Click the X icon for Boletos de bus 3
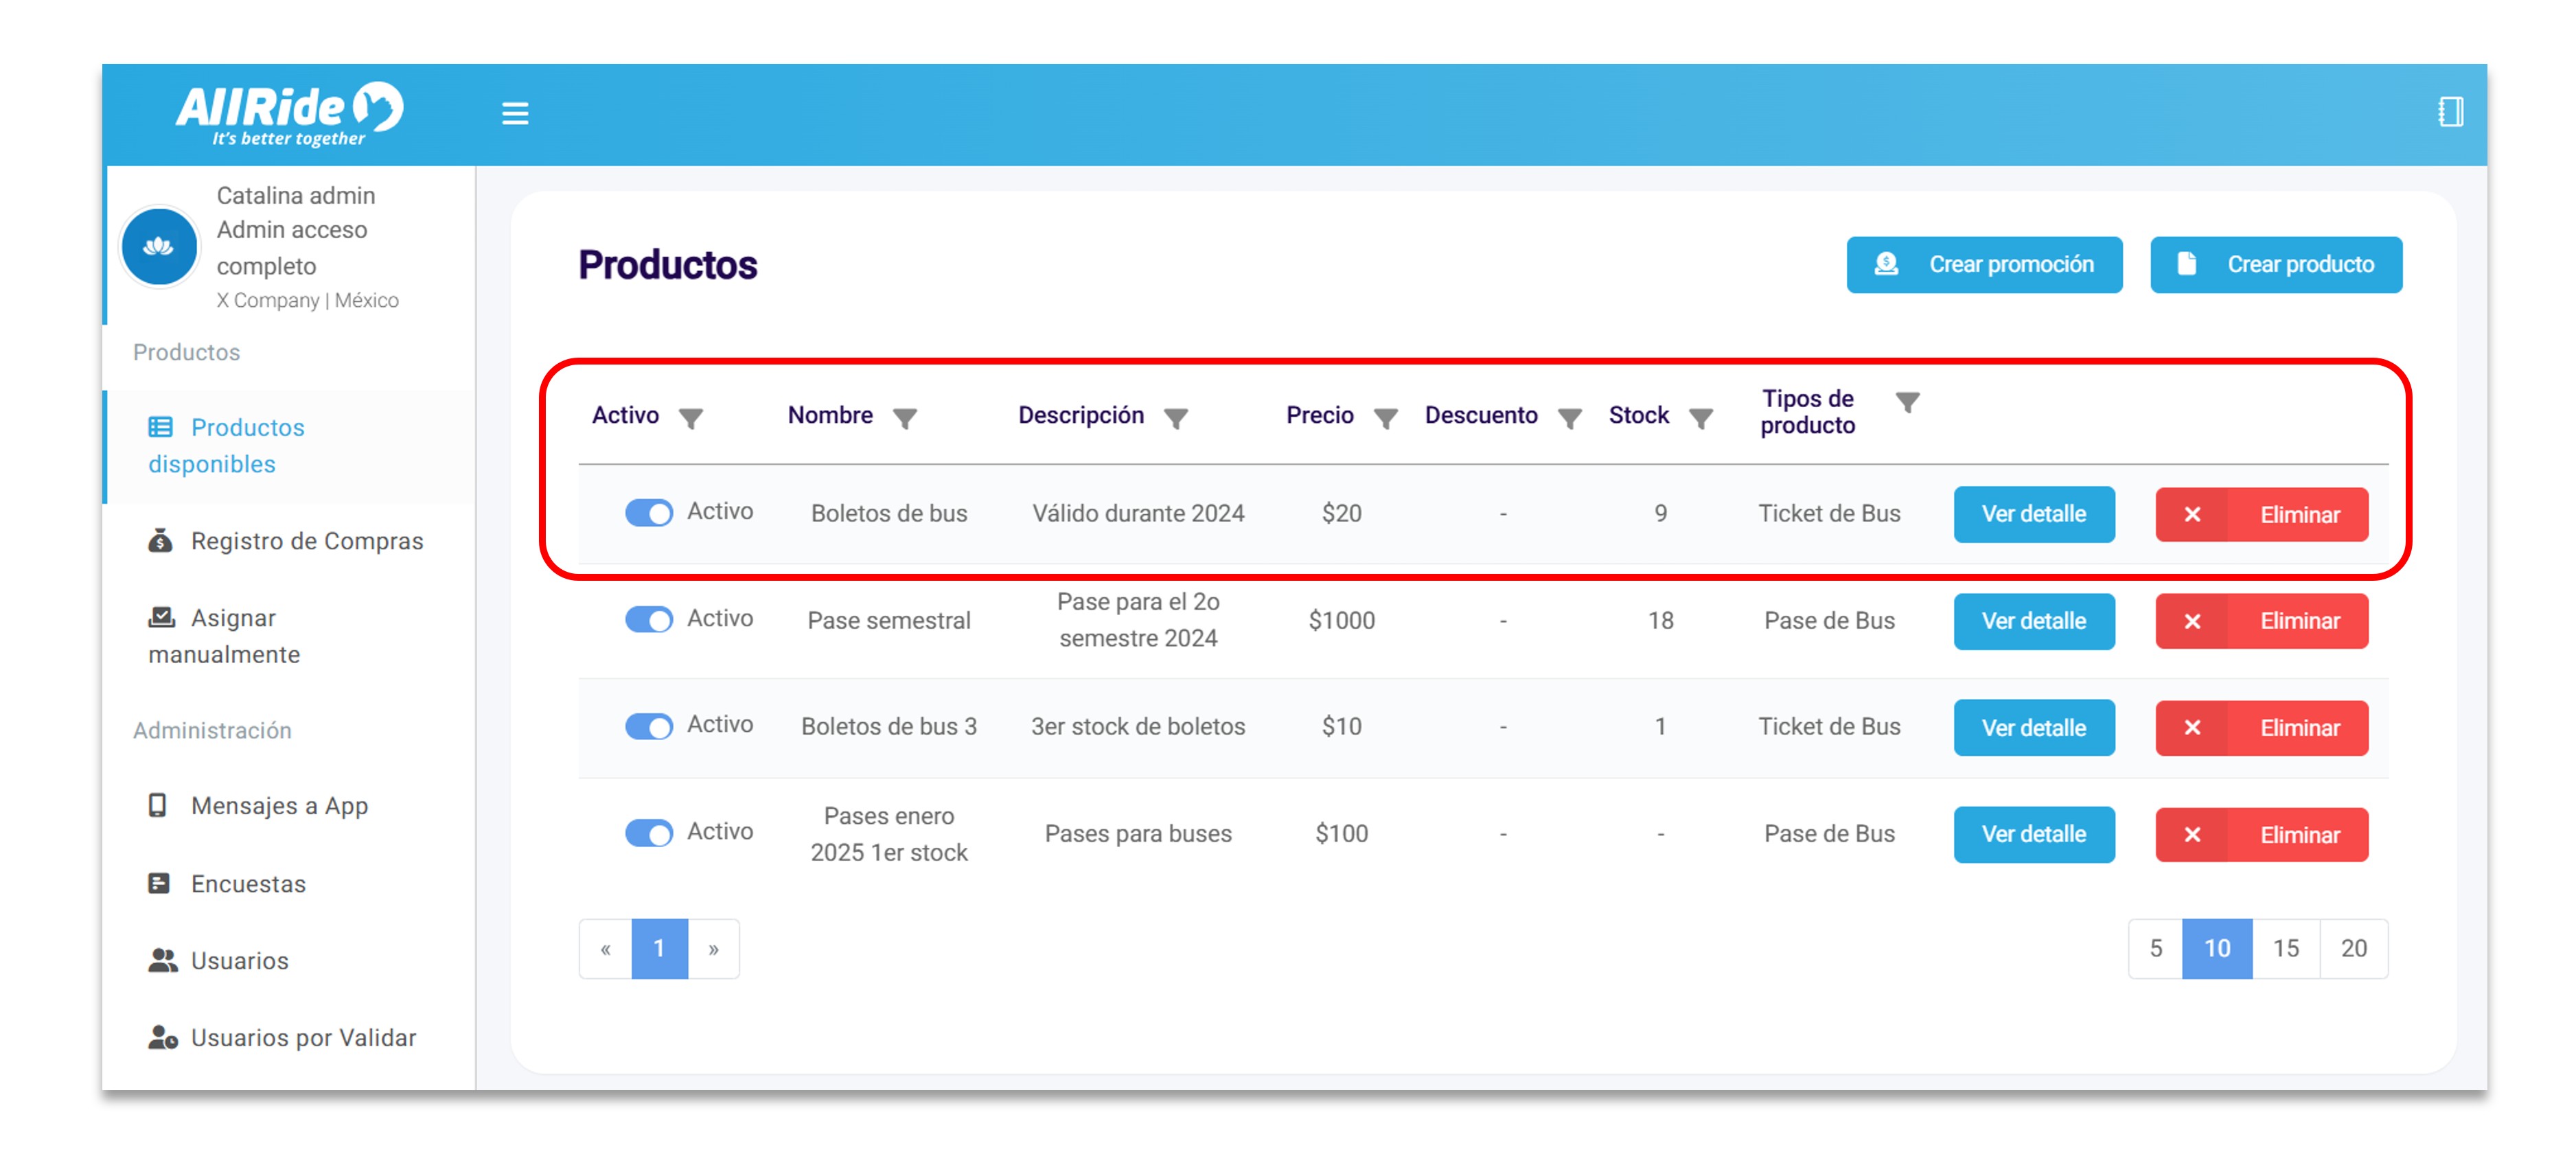2576x1165 pixels. click(x=2192, y=727)
